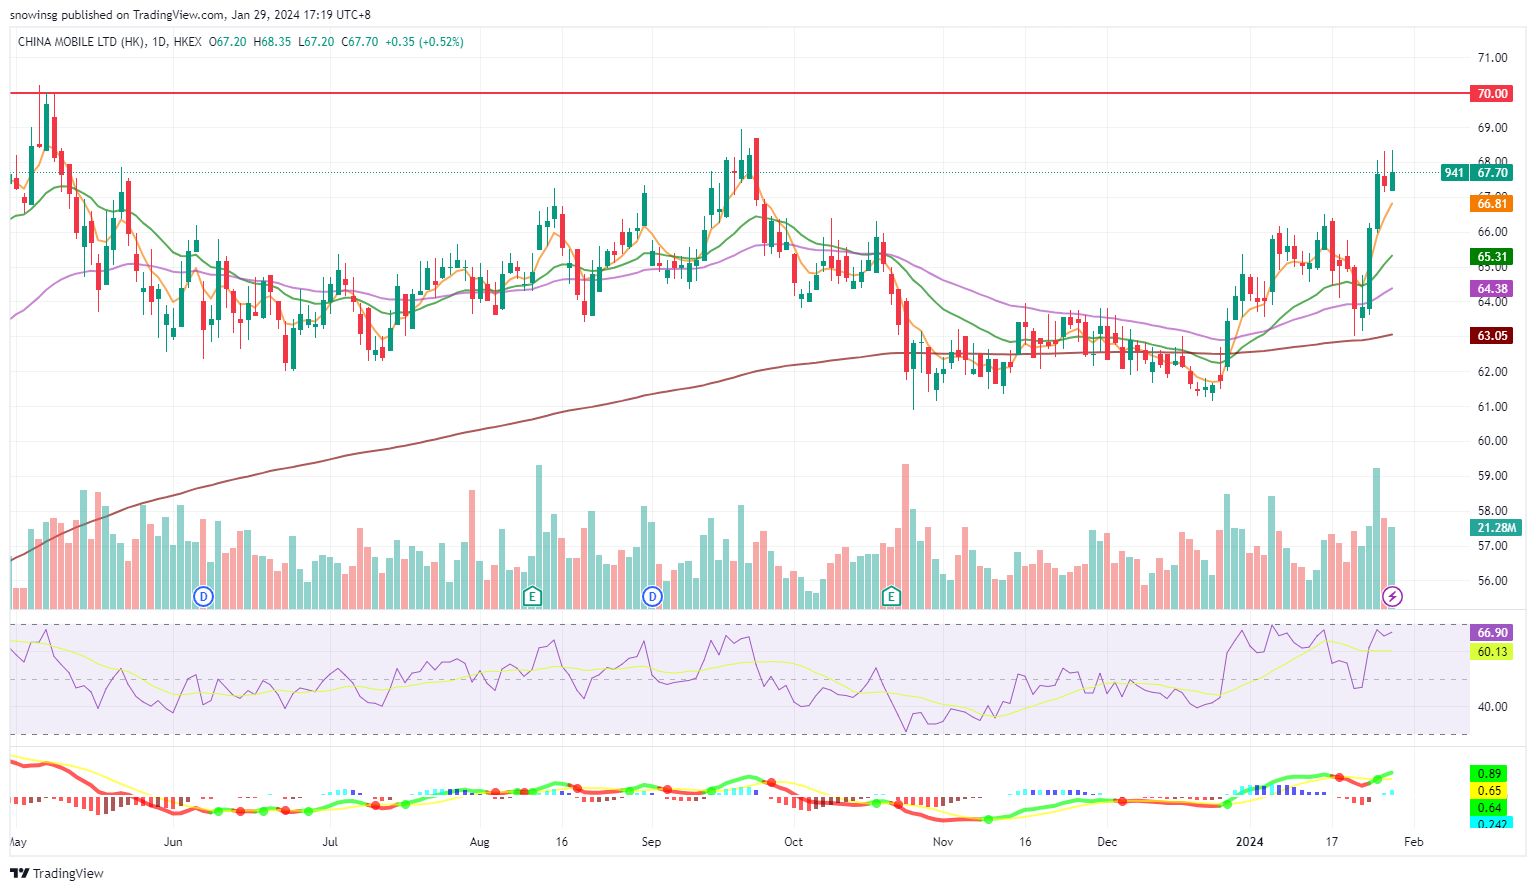Select the dark red moving average label 63.05
The width and height of the screenshot is (1536, 891).
pos(1492,336)
